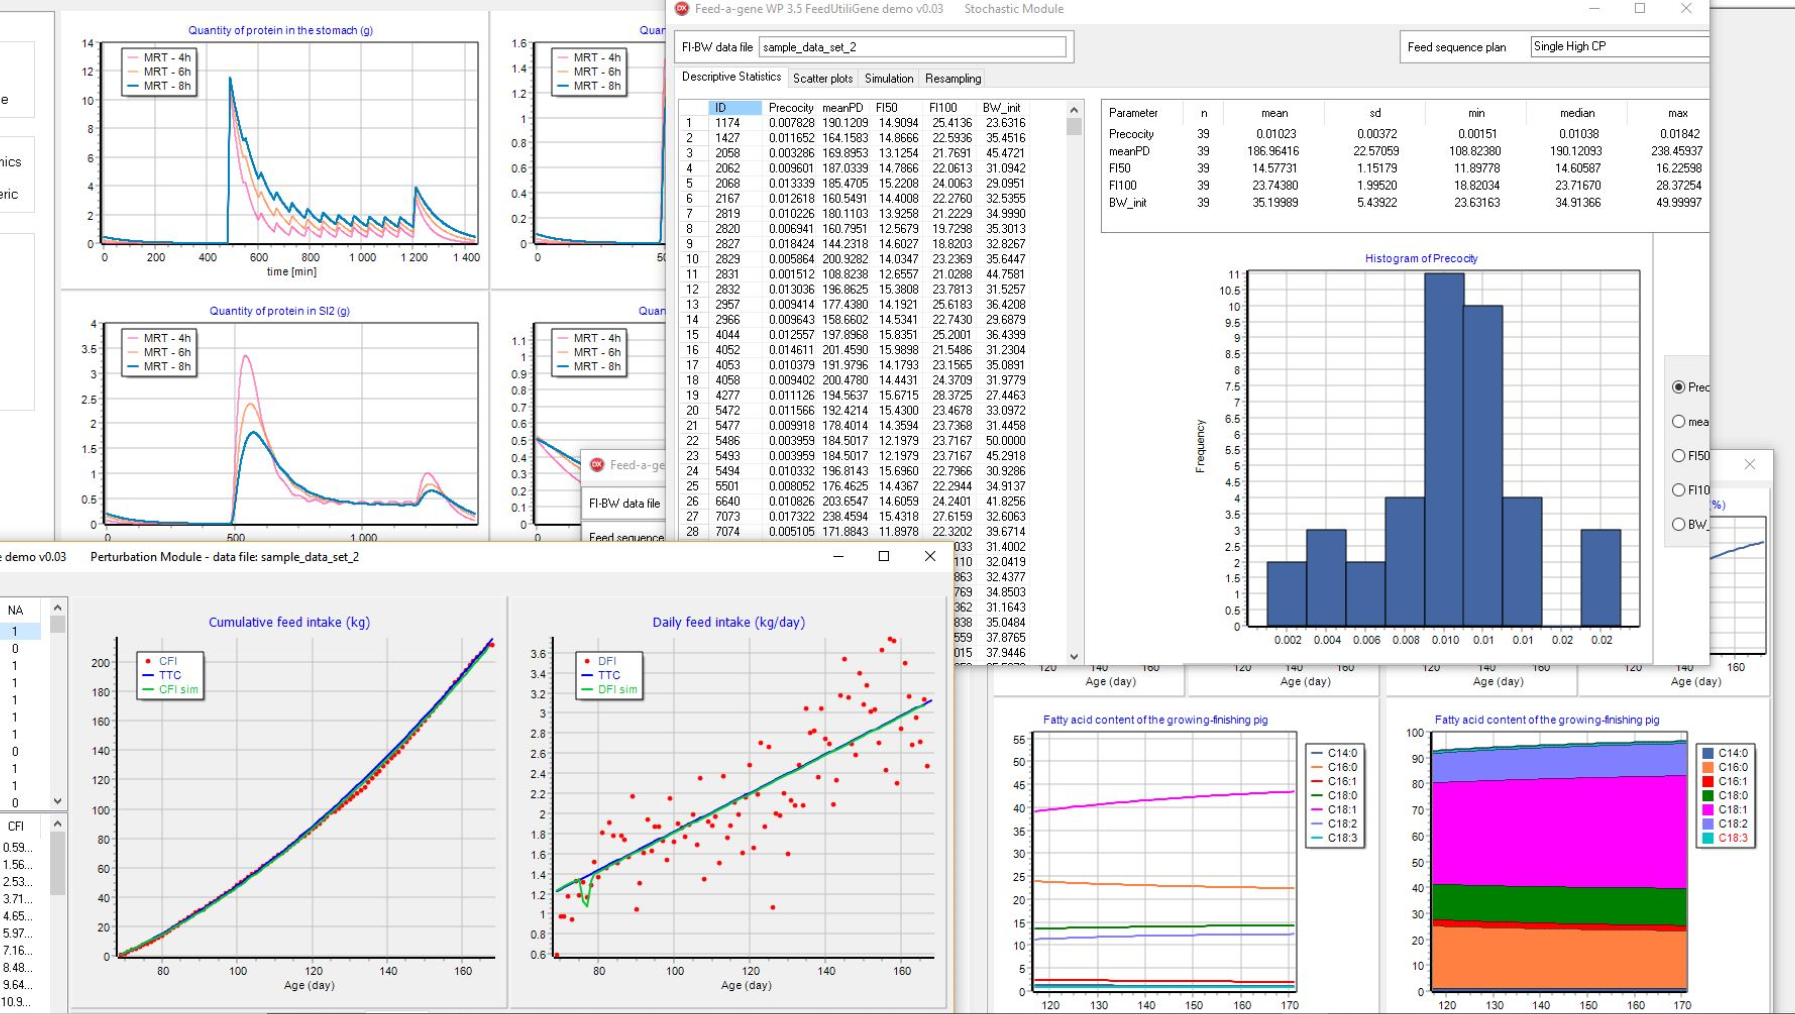Click the BW_init column header in data table

coord(1001,108)
